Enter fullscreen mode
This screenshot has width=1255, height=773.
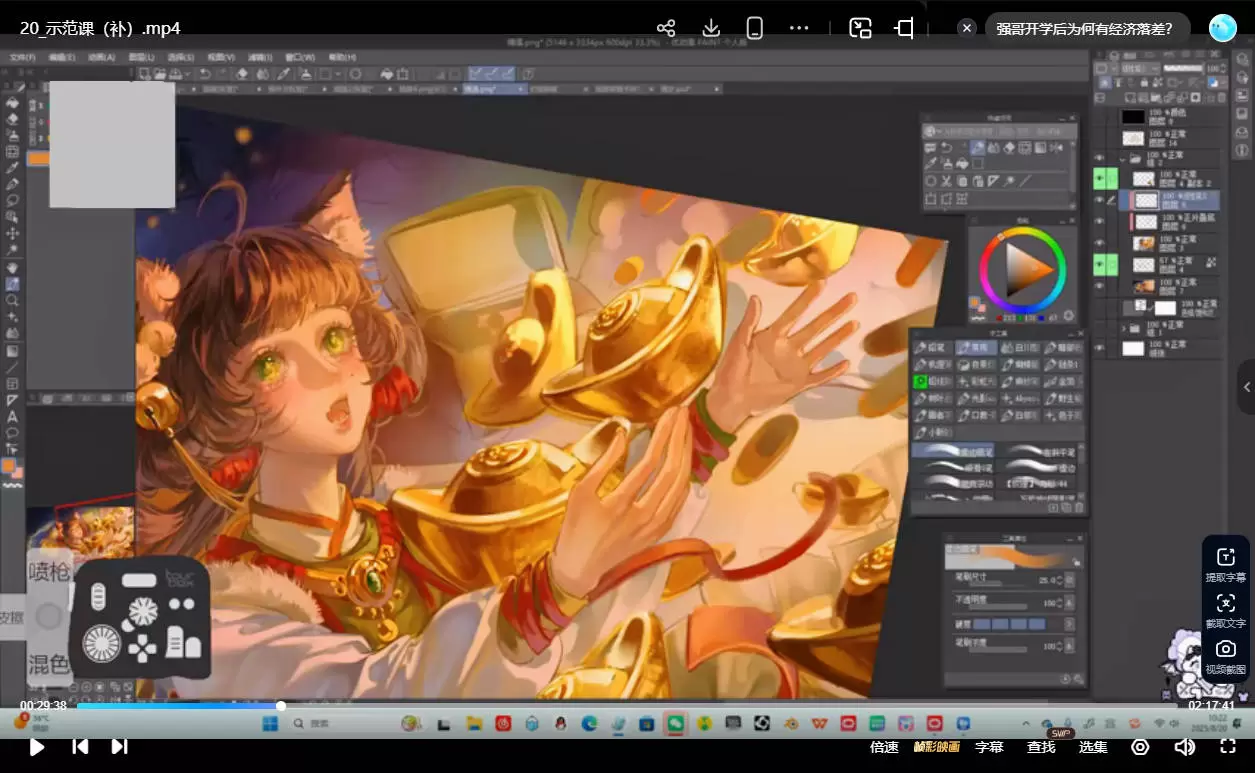point(1229,747)
